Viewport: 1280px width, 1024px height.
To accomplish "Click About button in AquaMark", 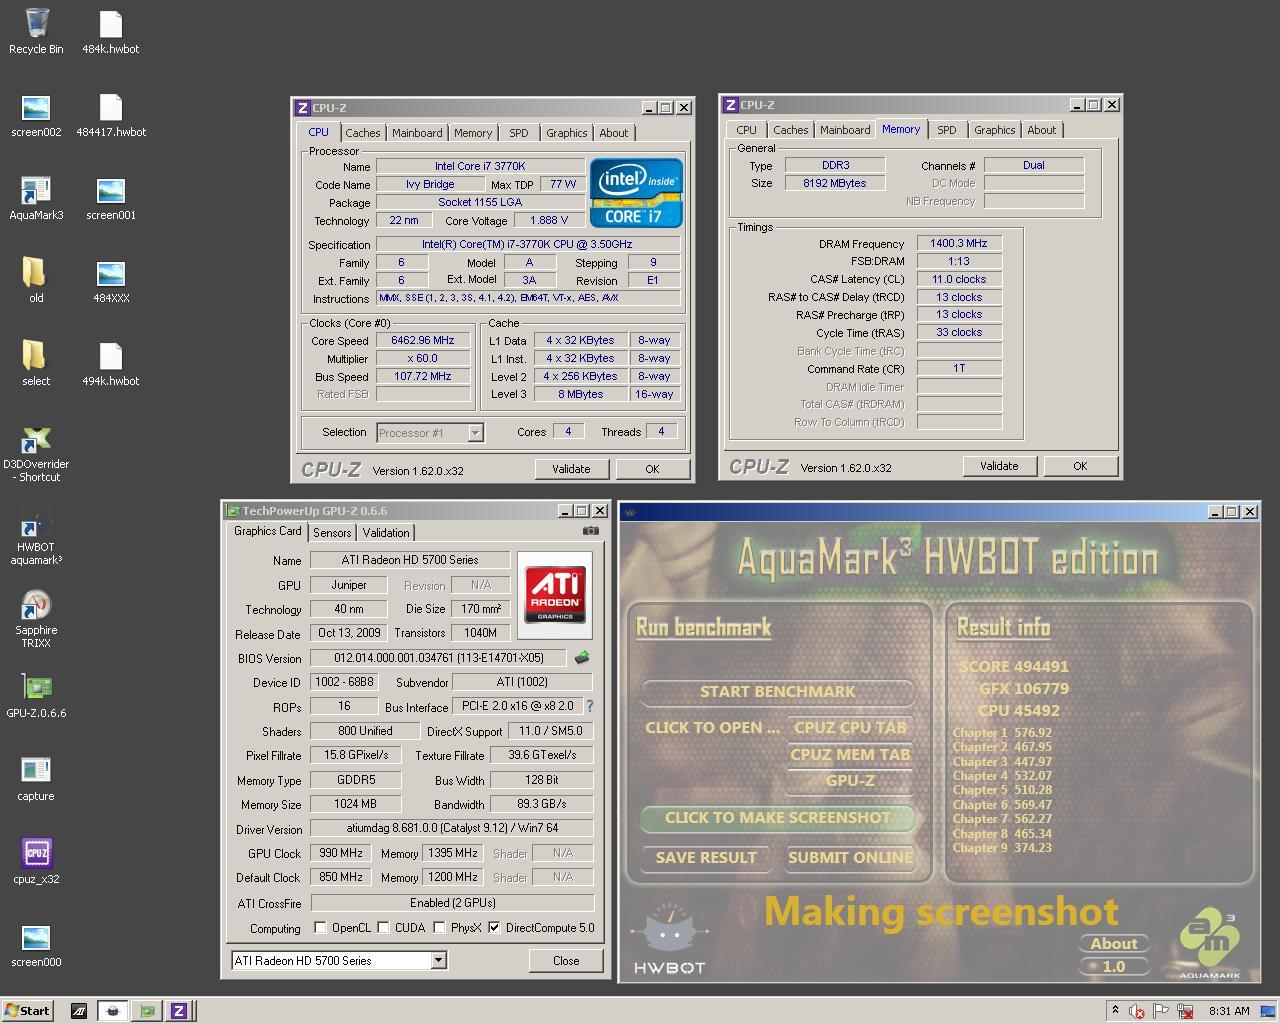I will point(1114,943).
